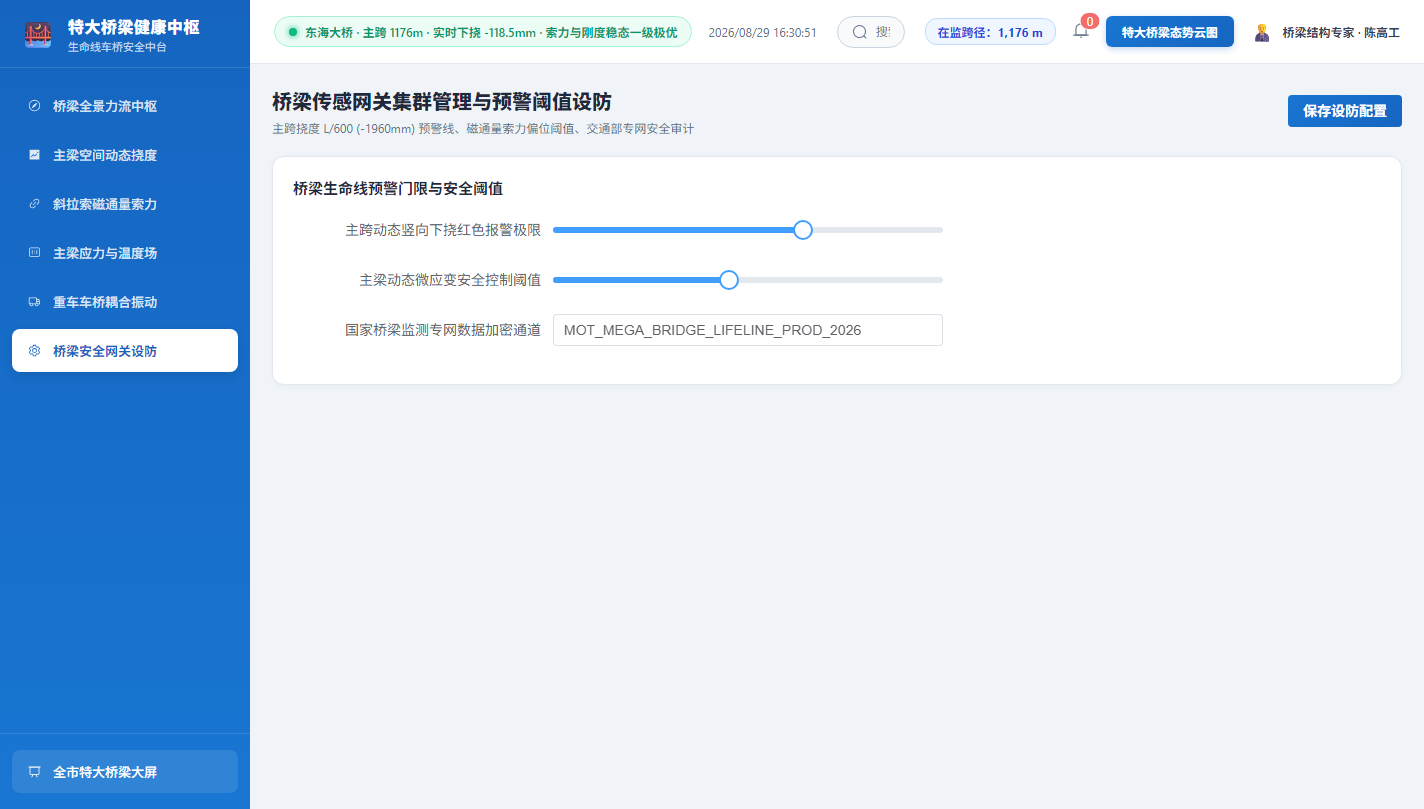Click 保存设防配置 button
This screenshot has width=1424, height=809.
[x=1344, y=111]
